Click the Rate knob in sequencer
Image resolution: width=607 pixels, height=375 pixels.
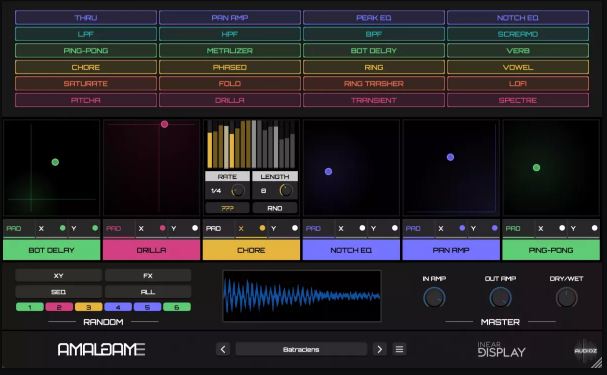pos(238,190)
